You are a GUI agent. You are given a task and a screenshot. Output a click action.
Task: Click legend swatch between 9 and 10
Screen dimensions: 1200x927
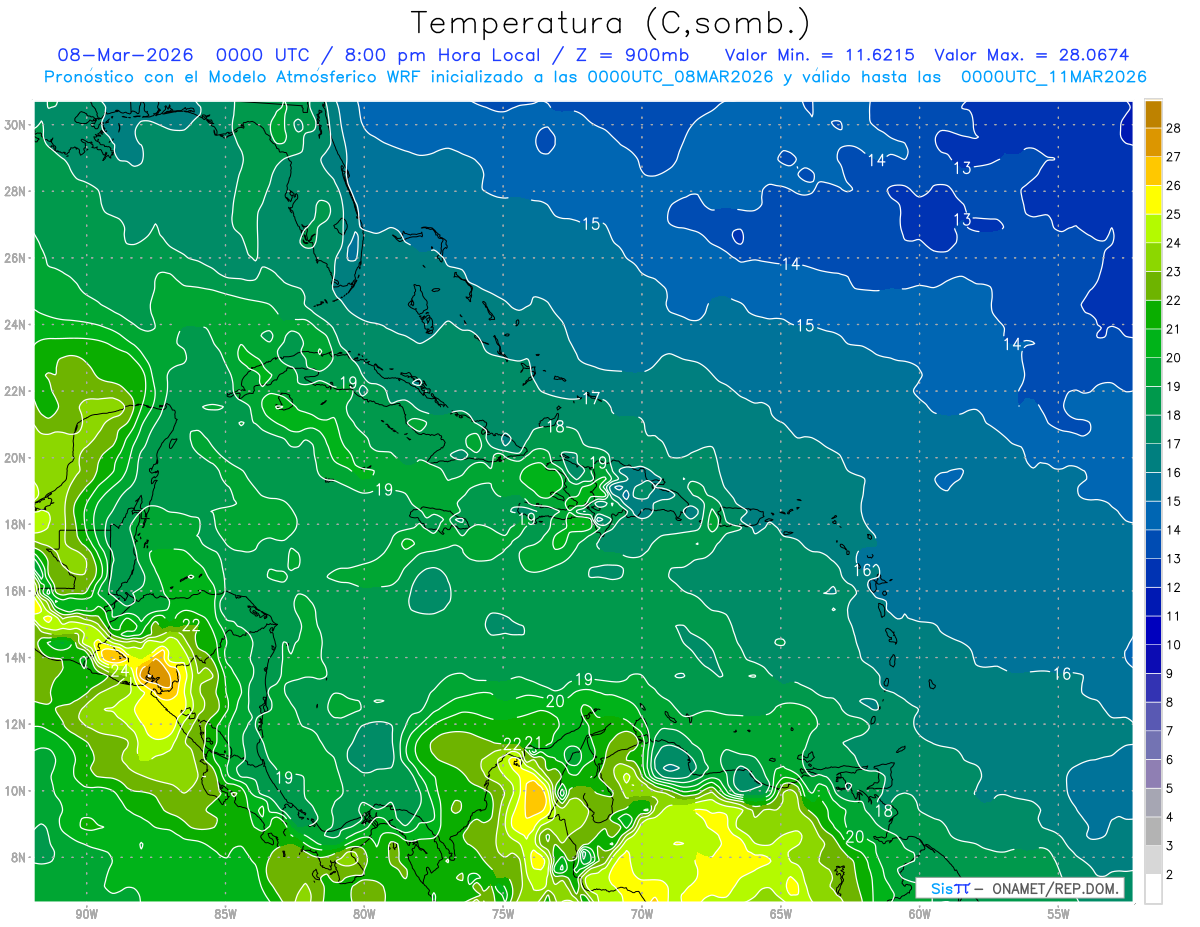pos(1153,659)
